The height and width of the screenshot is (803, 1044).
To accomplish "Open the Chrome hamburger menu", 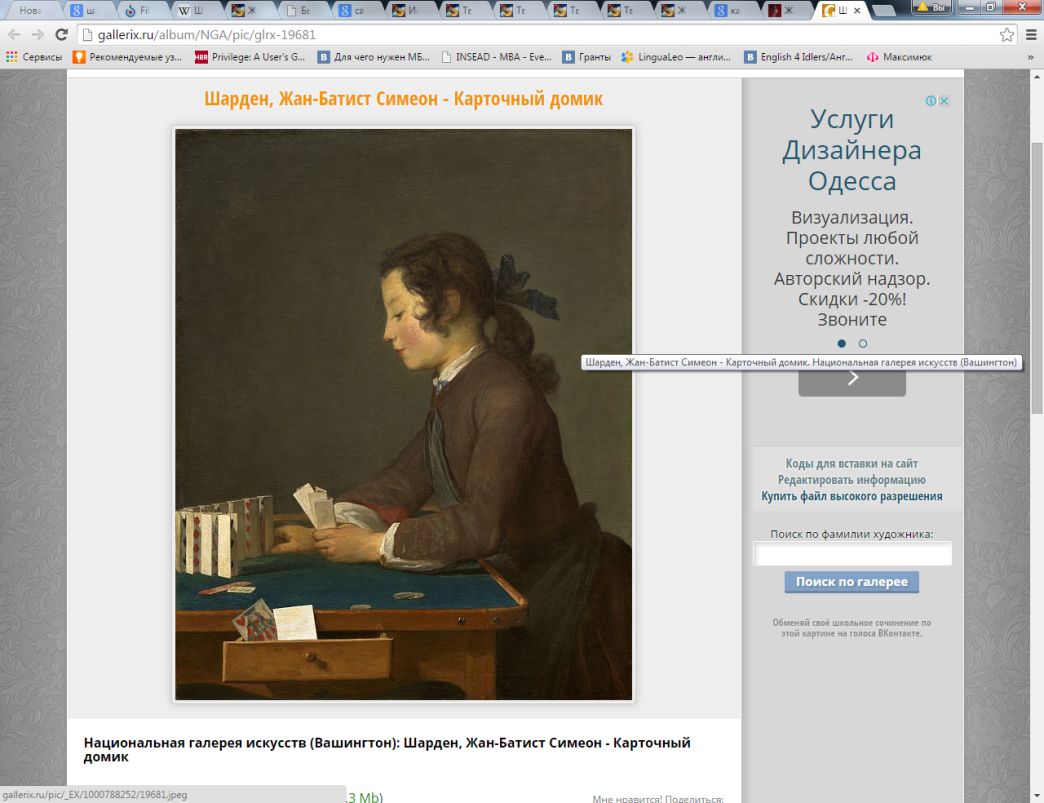I will (x=1031, y=35).
